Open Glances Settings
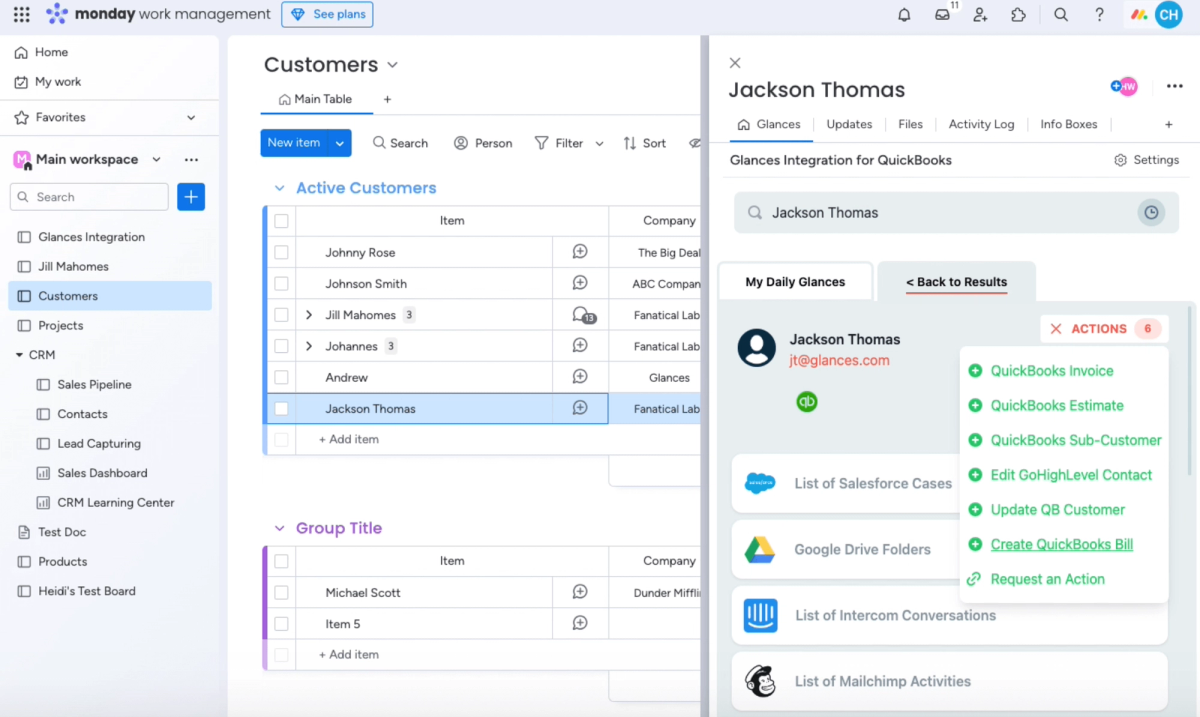The width and height of the screenshot is (1200, 717). pos(1146,160)
